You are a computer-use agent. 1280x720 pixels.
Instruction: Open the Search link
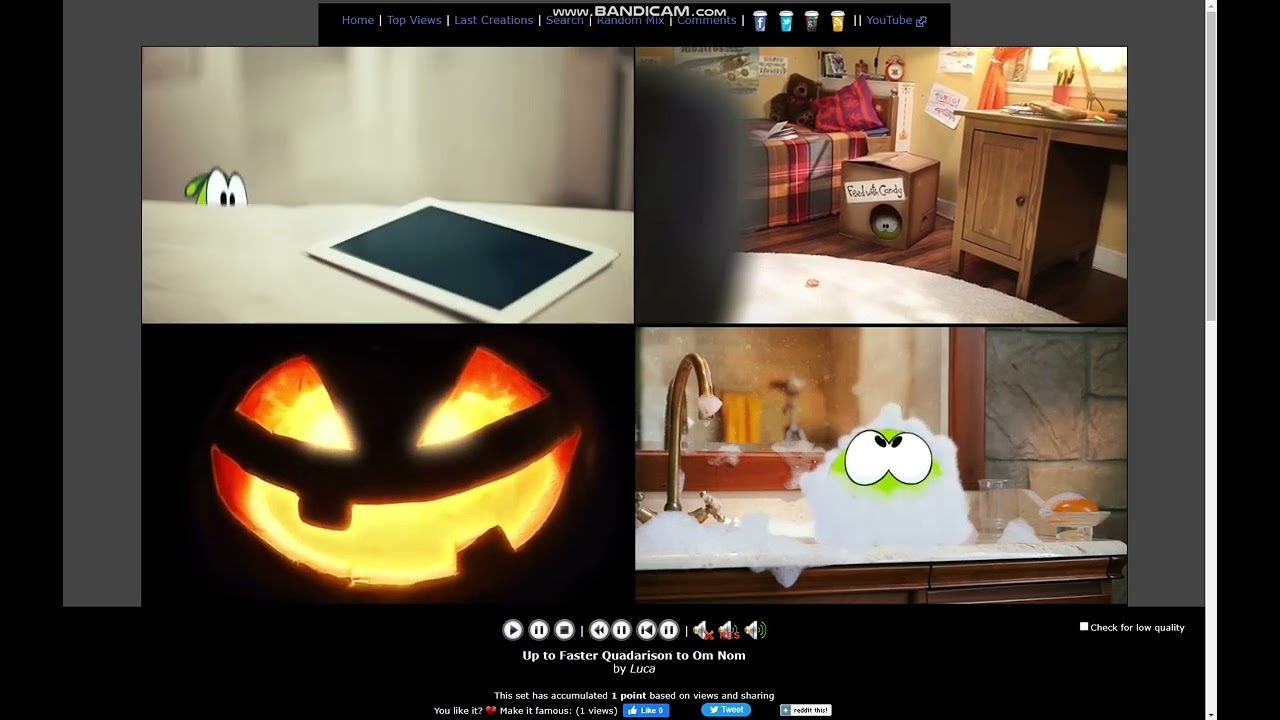[x=565, y=20]
